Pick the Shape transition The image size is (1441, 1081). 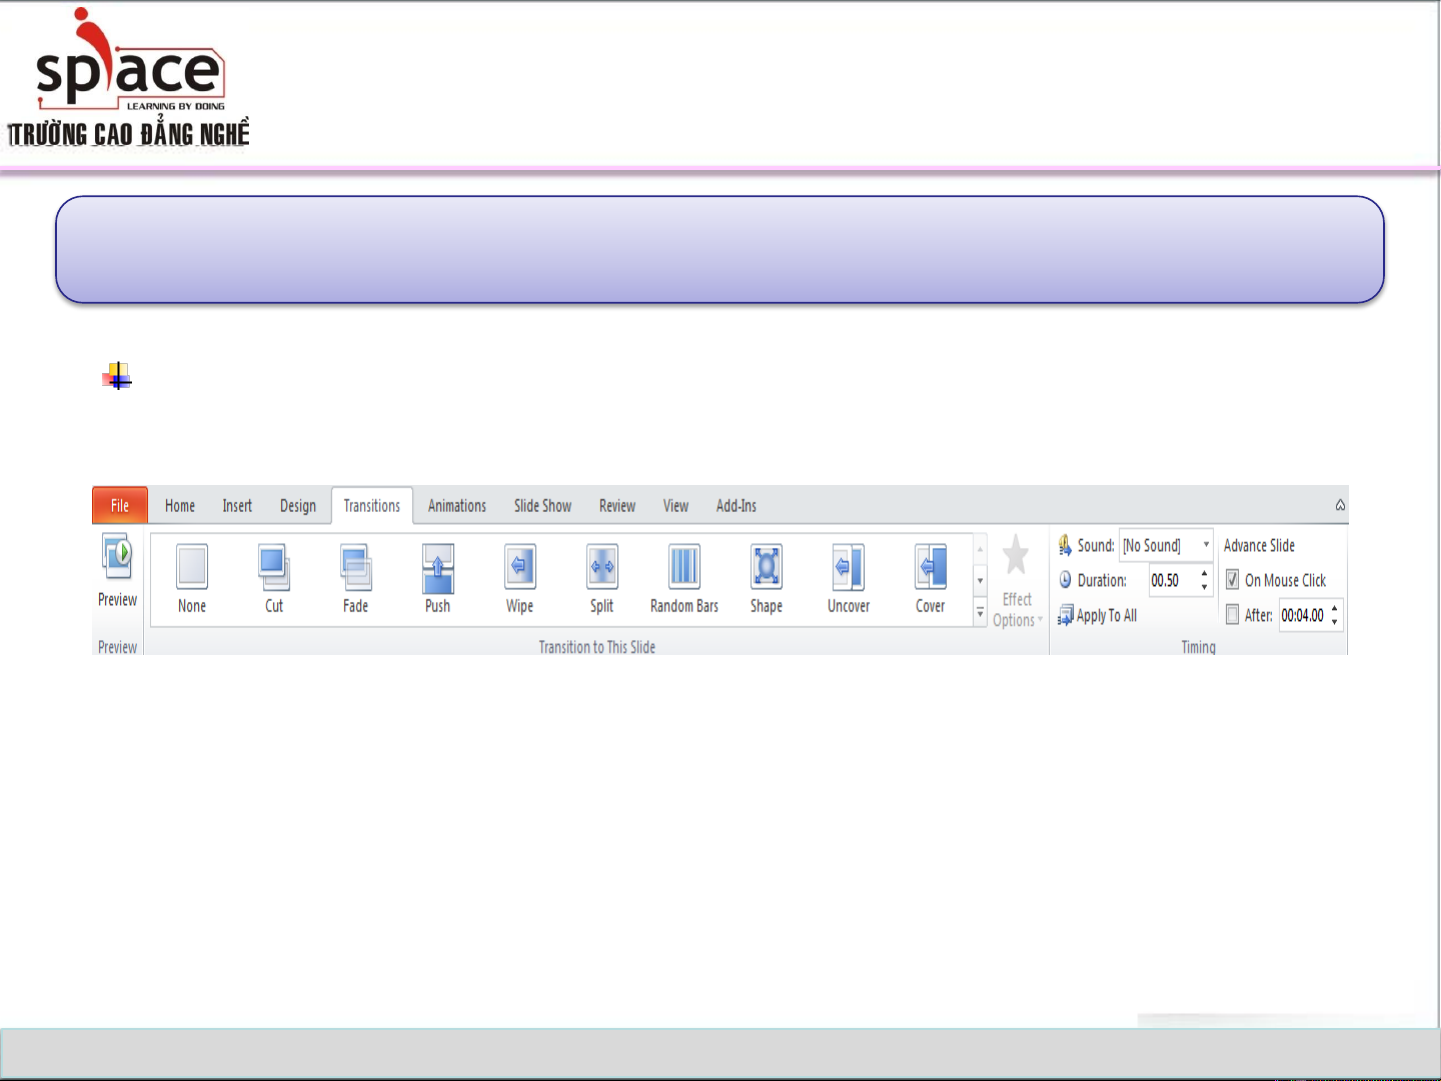(766, 568)
